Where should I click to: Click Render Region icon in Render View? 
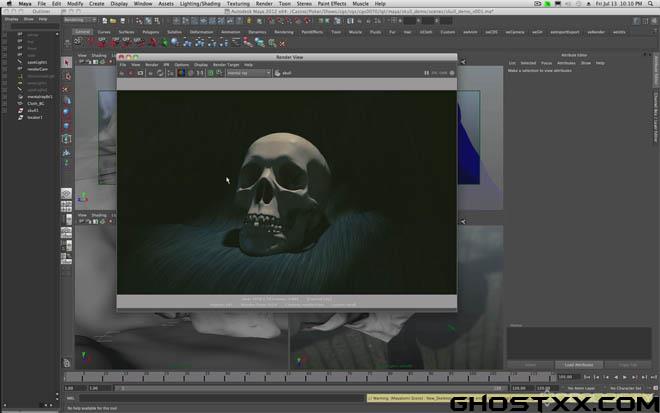click(x=131, y=73)
